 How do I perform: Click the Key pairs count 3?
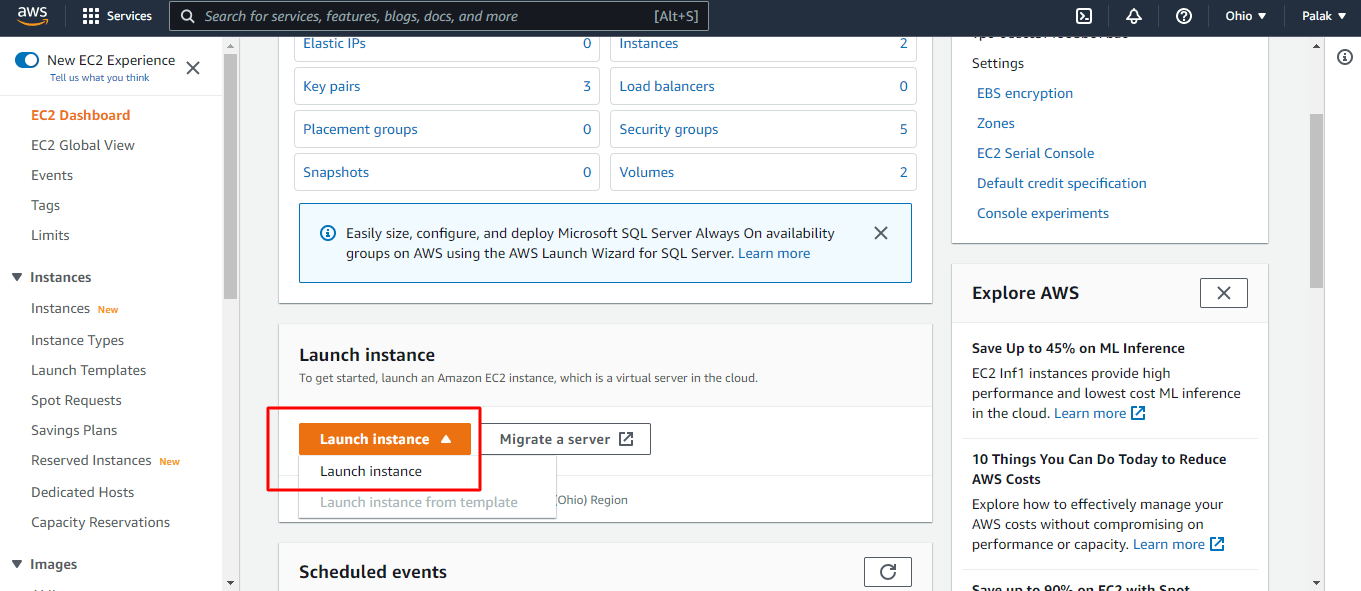point(587,86)
